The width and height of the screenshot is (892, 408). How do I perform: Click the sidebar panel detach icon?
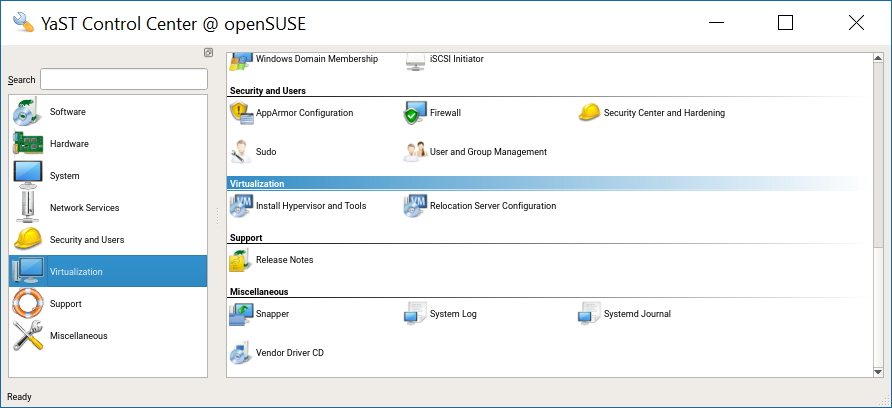208,52
